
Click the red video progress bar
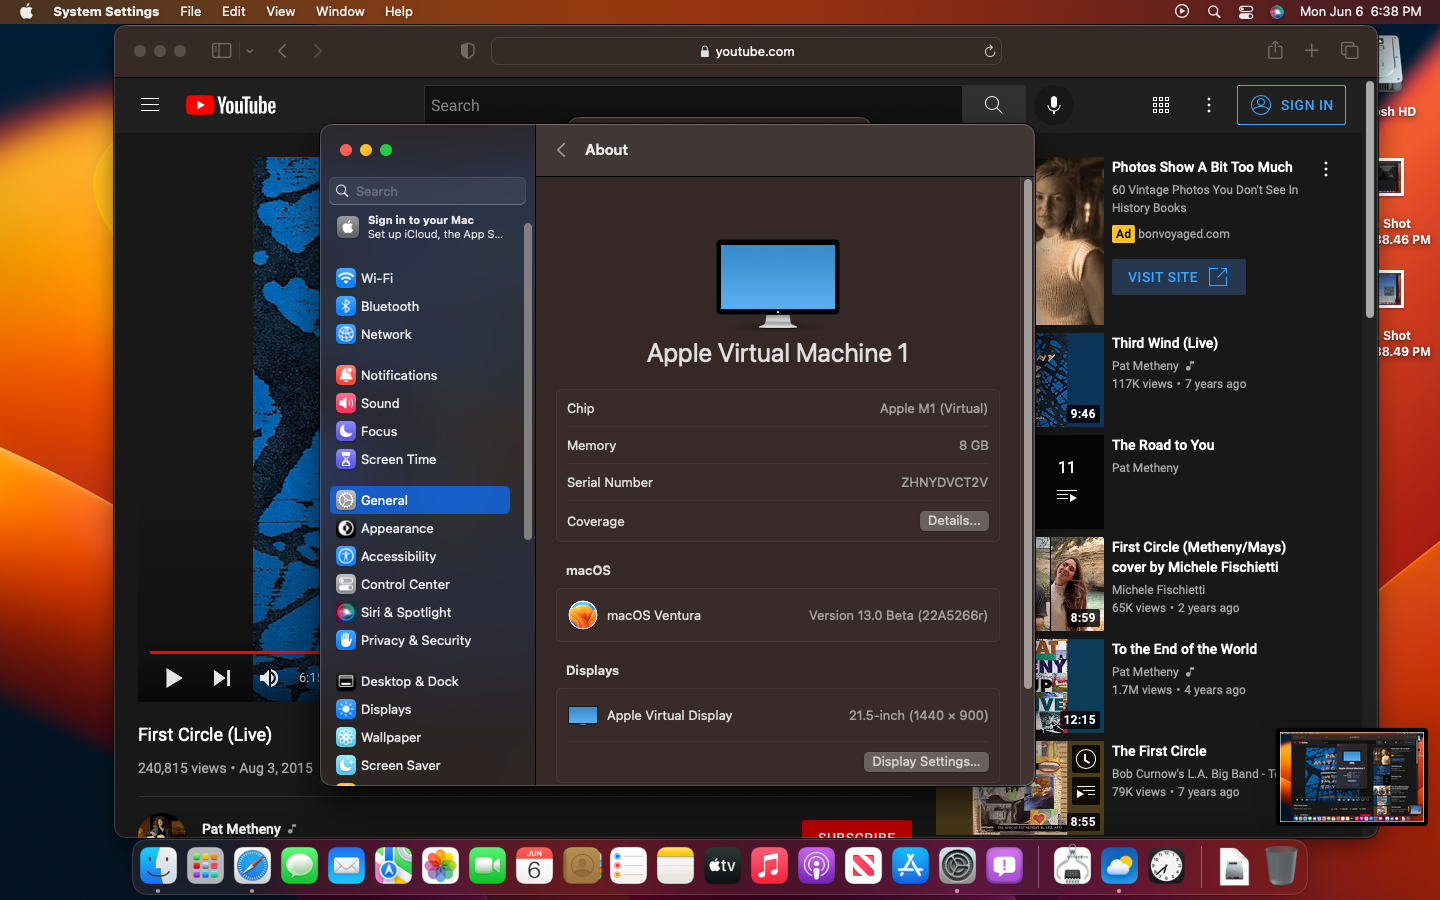(234, 652)
